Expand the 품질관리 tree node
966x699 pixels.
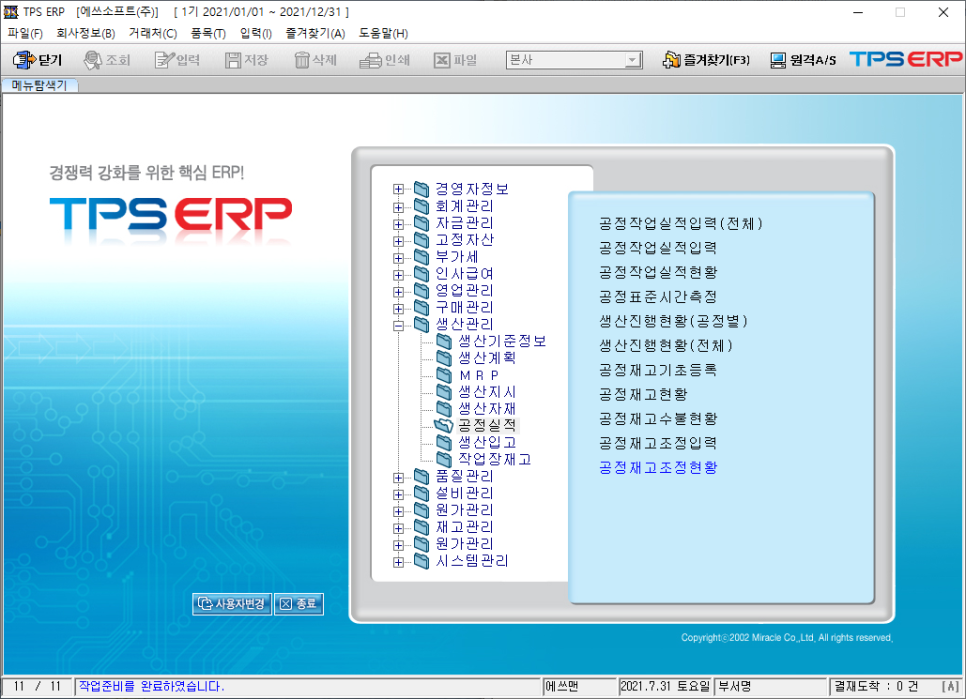(x=399, y=477)
